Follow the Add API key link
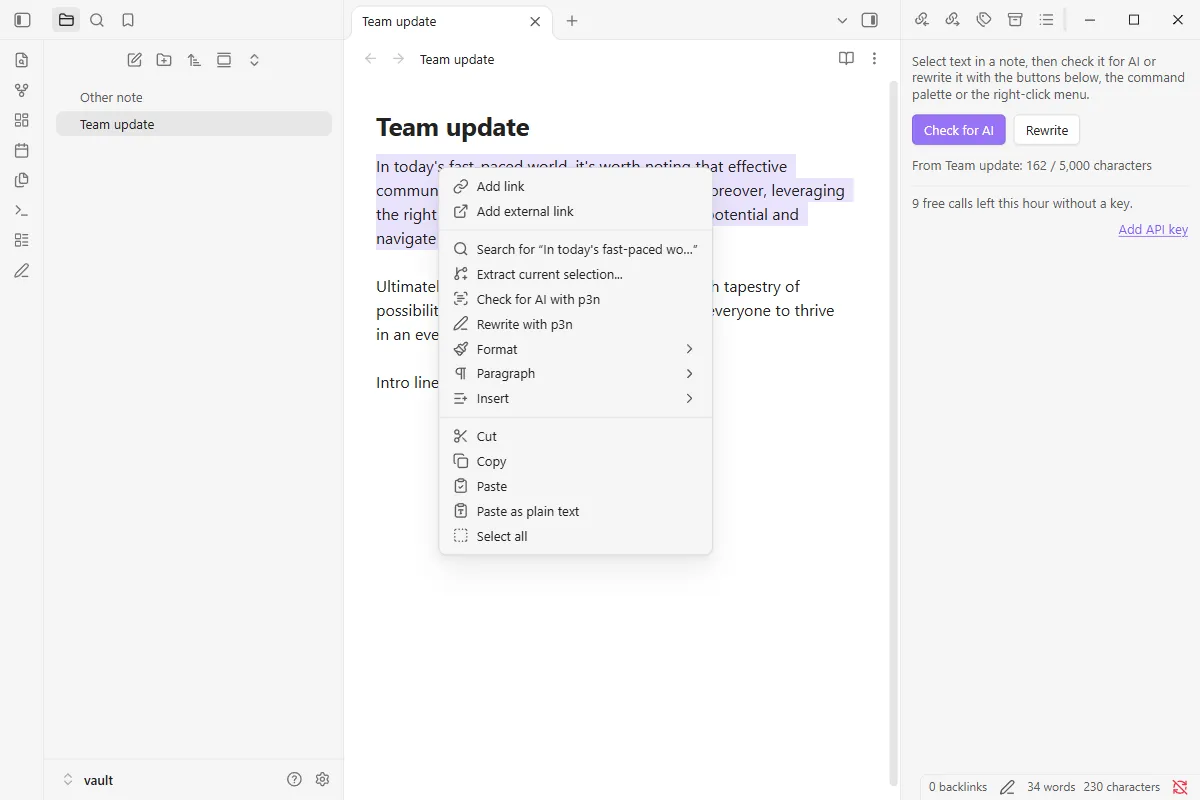 (x=1153, y=229)
